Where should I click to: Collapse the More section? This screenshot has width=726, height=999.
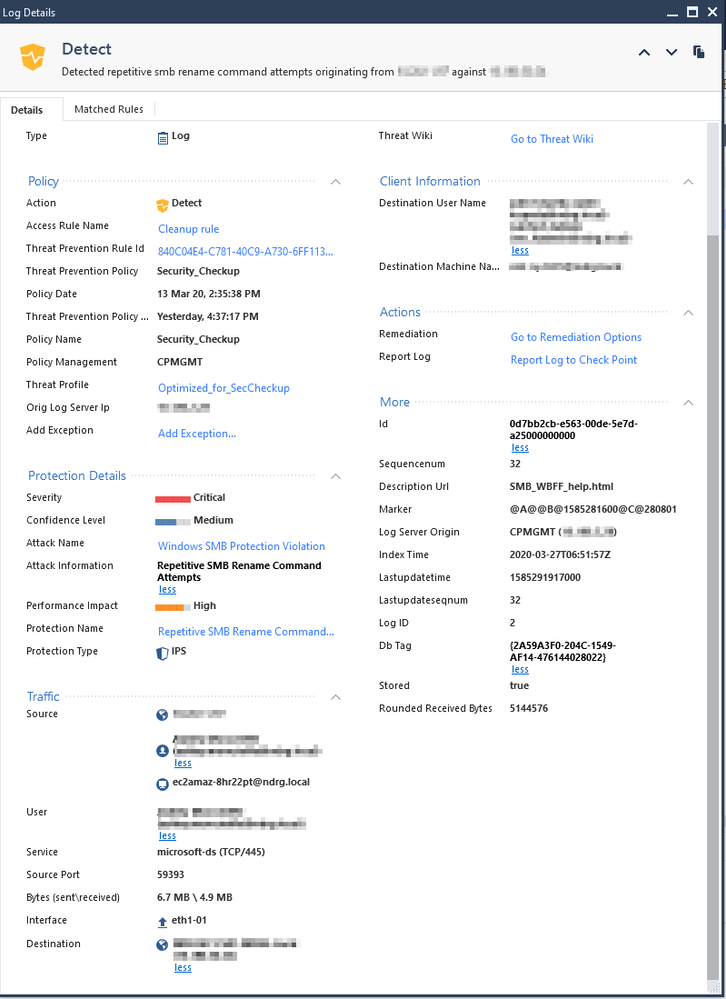pos(688,403)
